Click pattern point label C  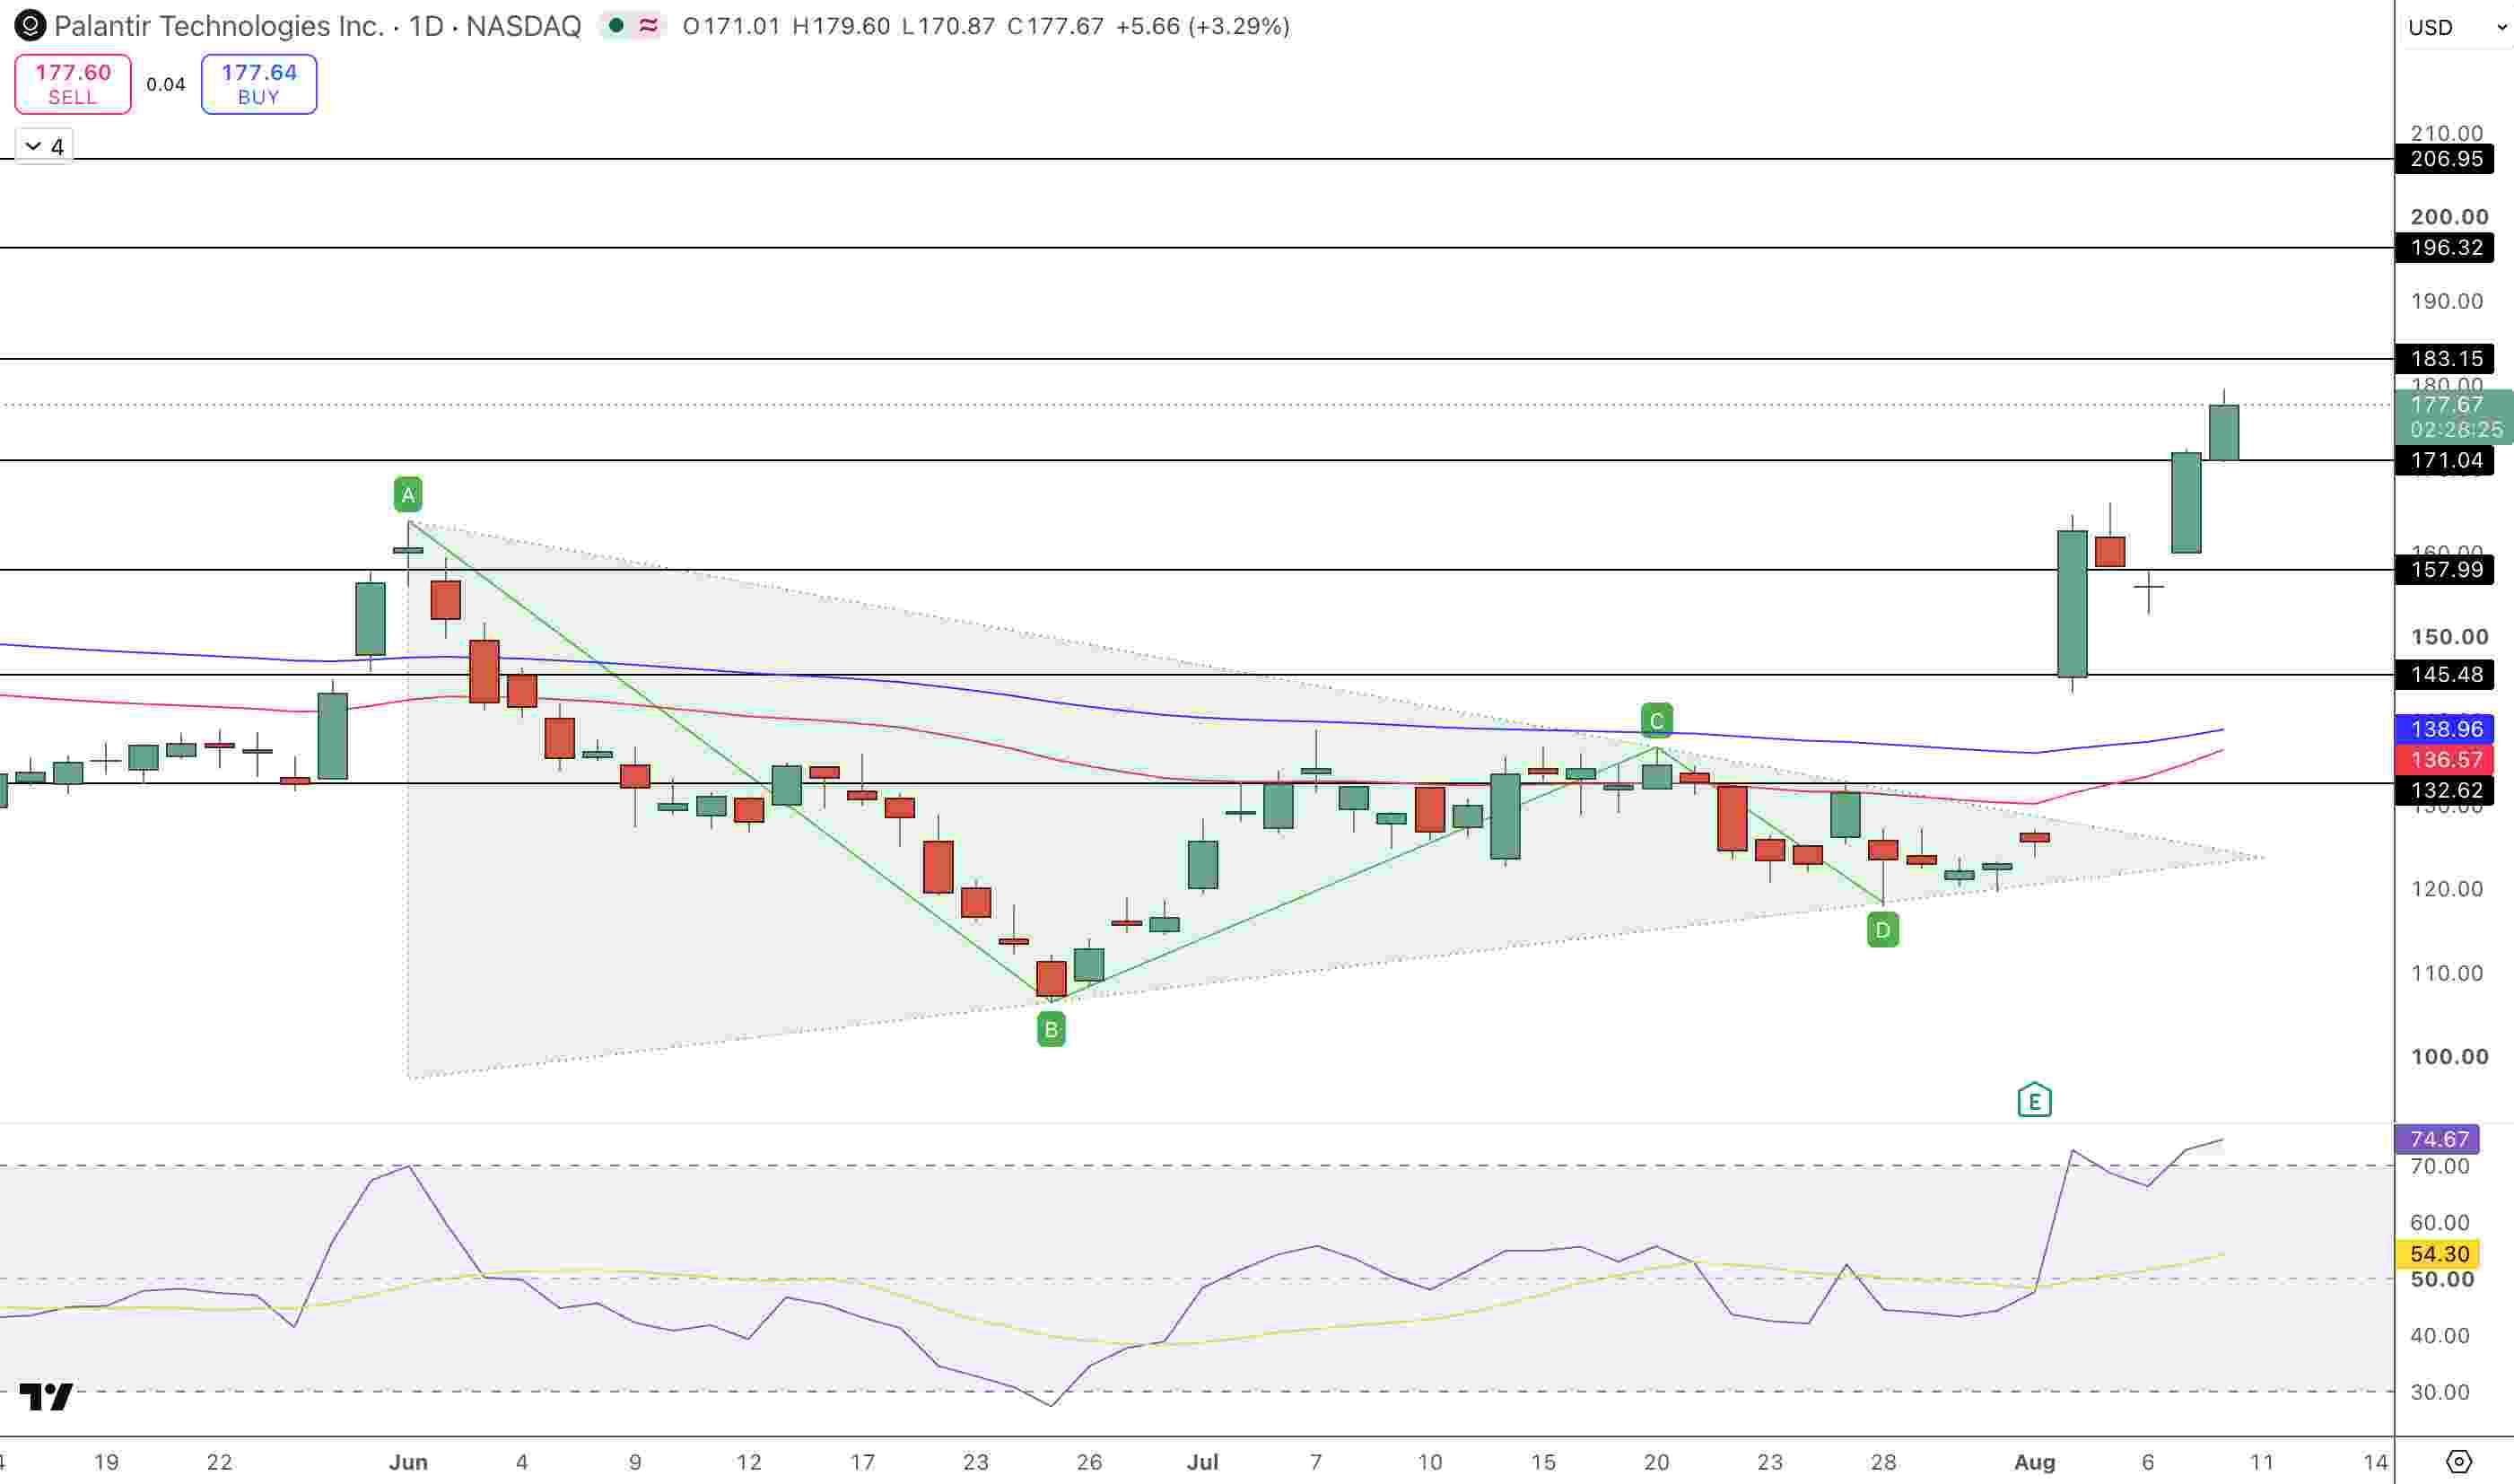tap(1657, 720)
